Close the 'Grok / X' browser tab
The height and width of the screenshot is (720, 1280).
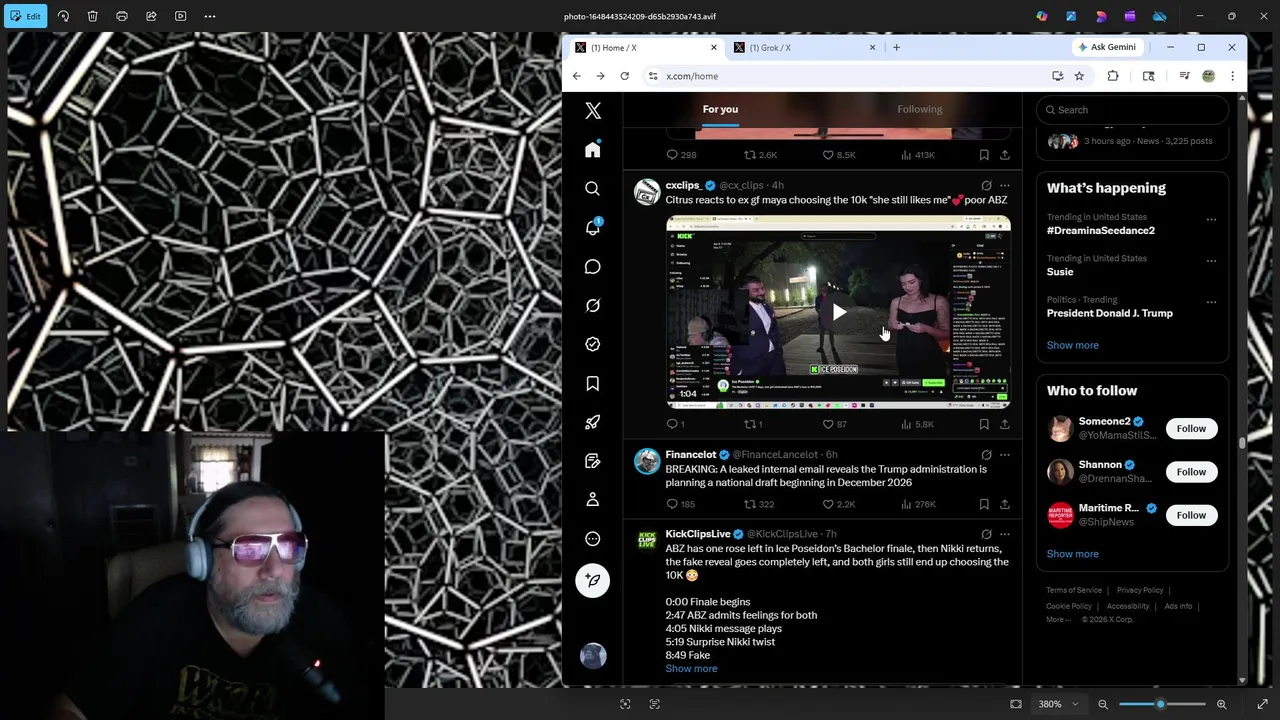(872, 47)
